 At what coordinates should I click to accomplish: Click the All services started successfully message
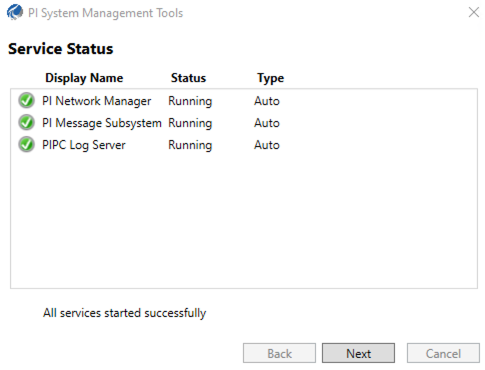[124, 313]
